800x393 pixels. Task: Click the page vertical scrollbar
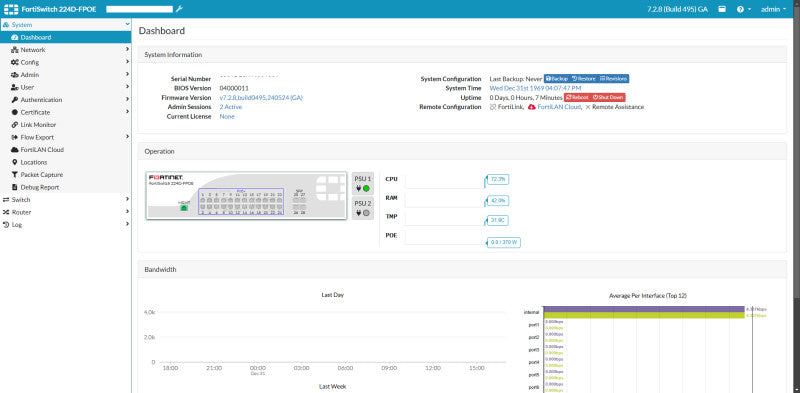click(x=797, y=153)
